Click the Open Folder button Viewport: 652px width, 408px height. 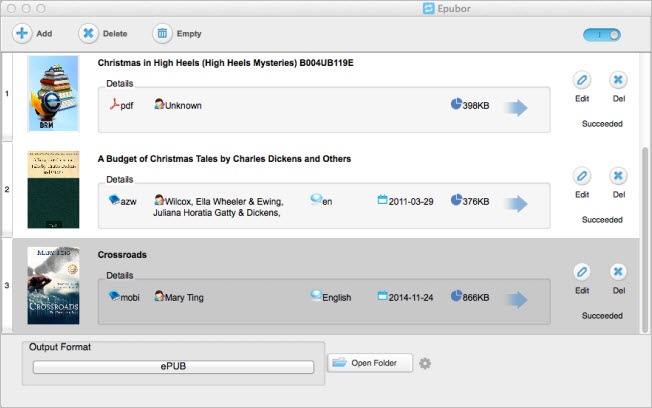370,363
